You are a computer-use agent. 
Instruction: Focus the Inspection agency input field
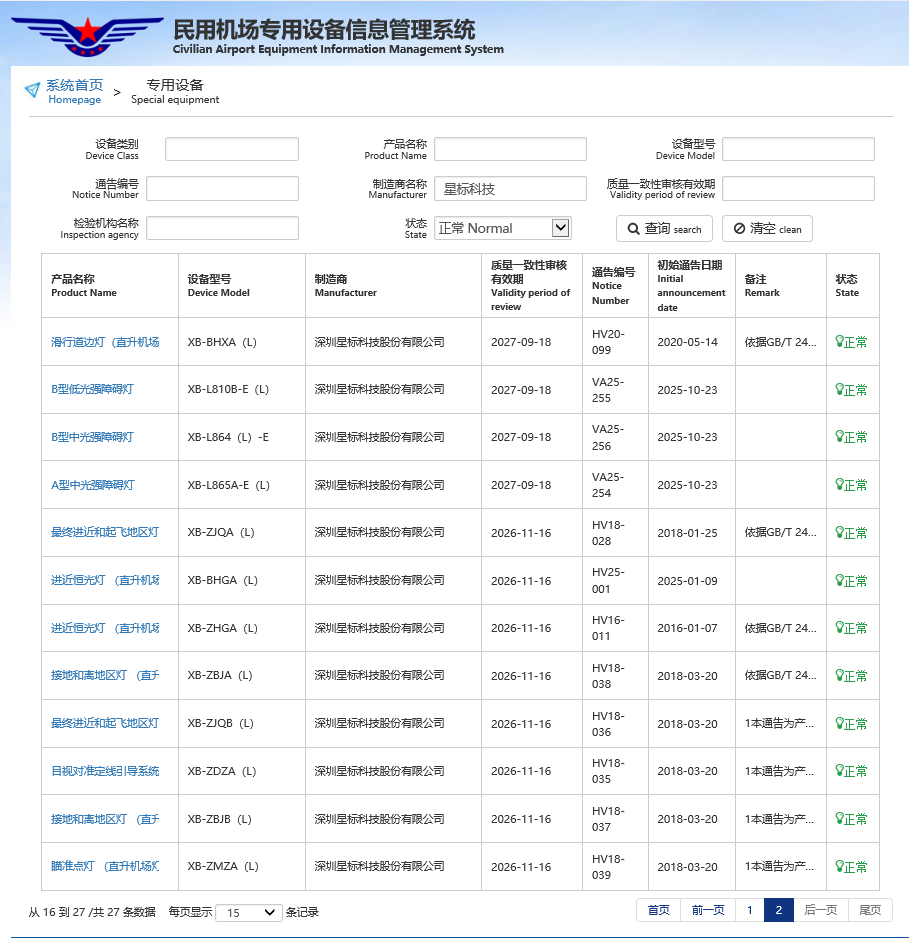coord(222,228)
